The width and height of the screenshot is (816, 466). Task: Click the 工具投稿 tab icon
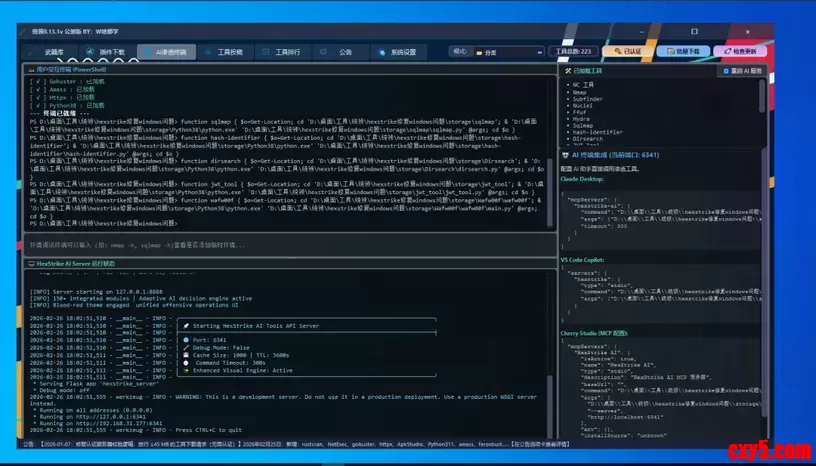coord(208,51)
